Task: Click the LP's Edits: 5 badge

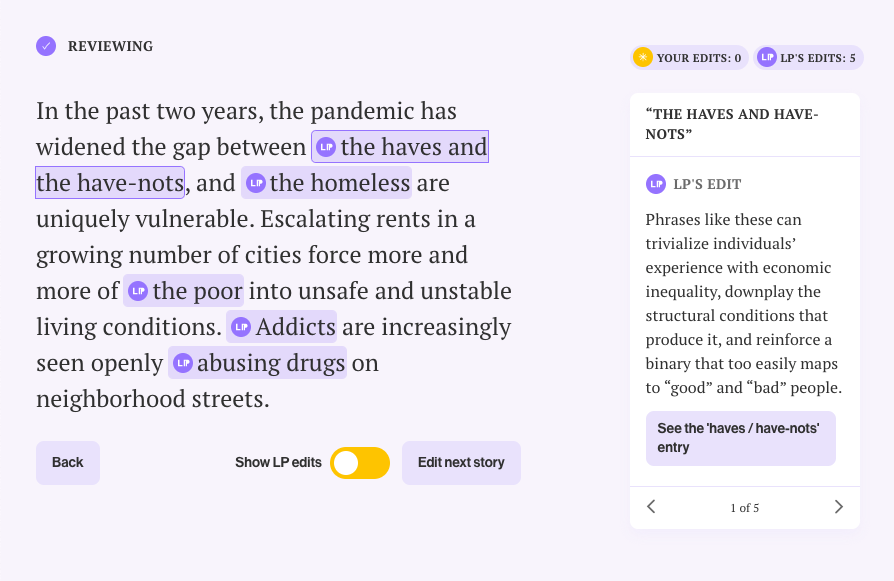Action: (x=808, y=58)
